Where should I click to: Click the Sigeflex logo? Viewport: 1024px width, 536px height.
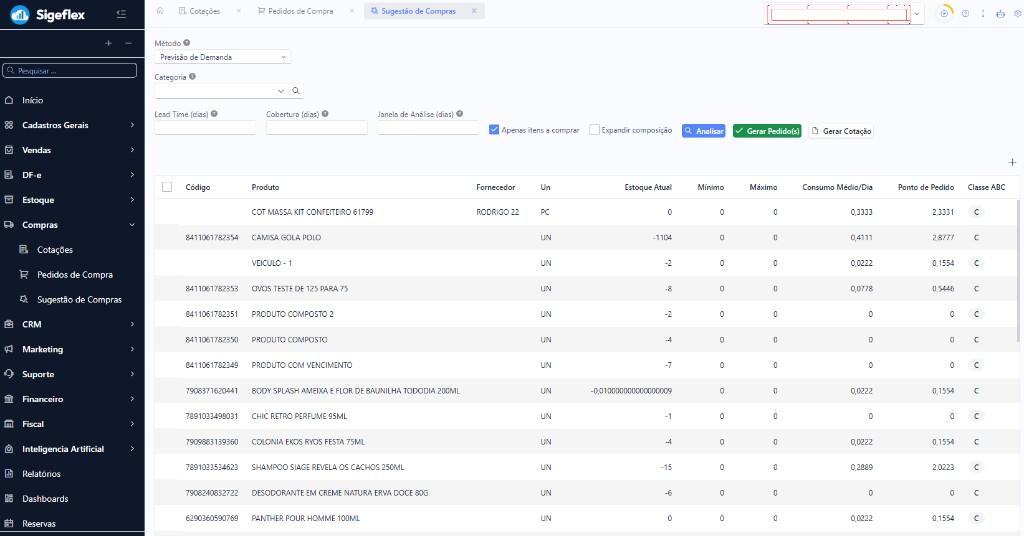click(48, 14)
